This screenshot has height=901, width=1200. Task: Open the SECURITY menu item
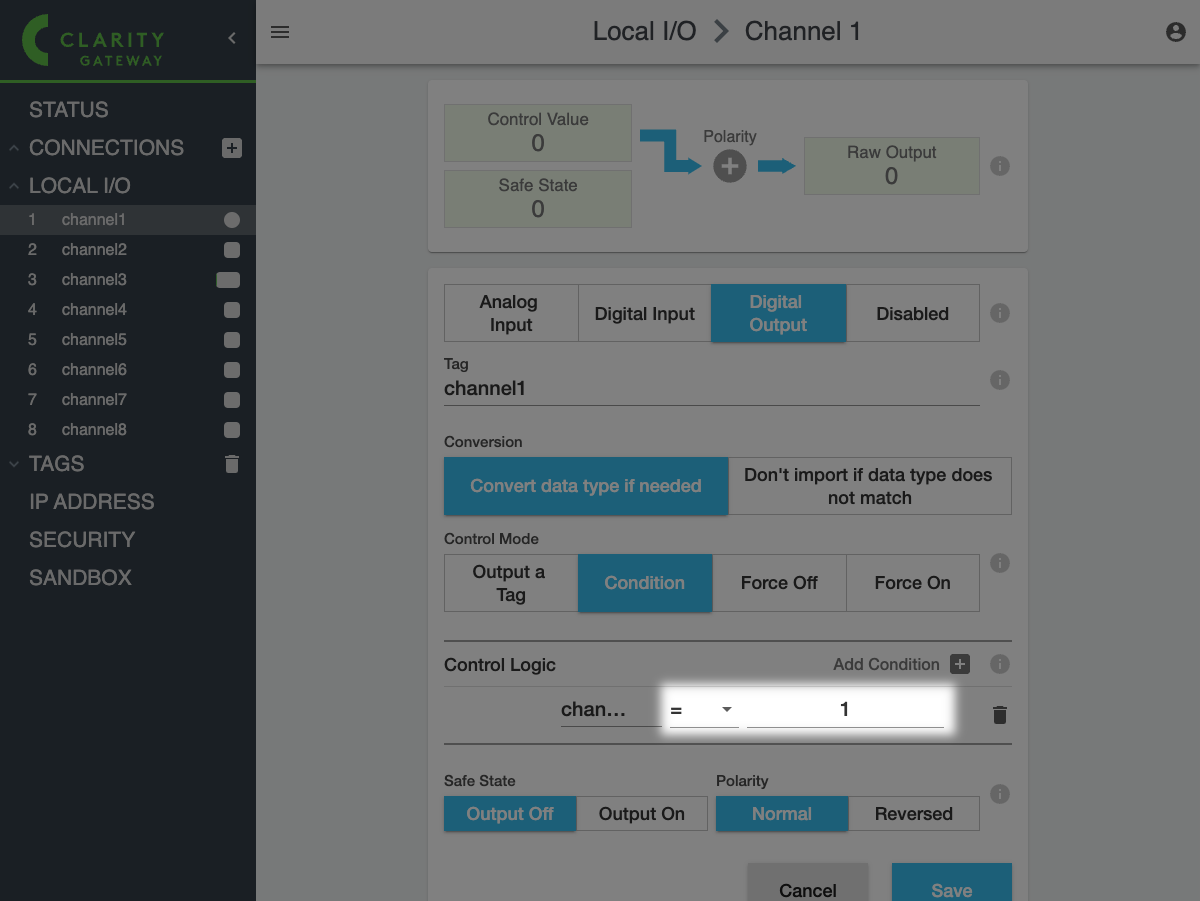(82, 540)
